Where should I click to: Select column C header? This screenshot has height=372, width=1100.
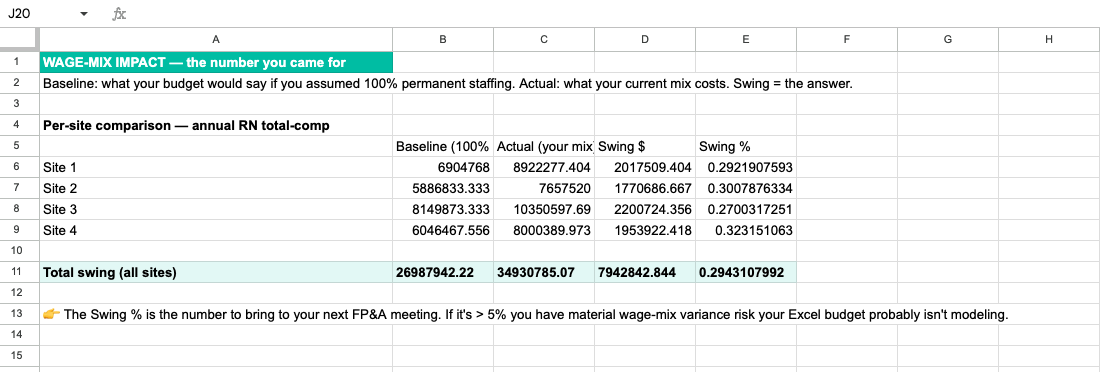(544, 40)
